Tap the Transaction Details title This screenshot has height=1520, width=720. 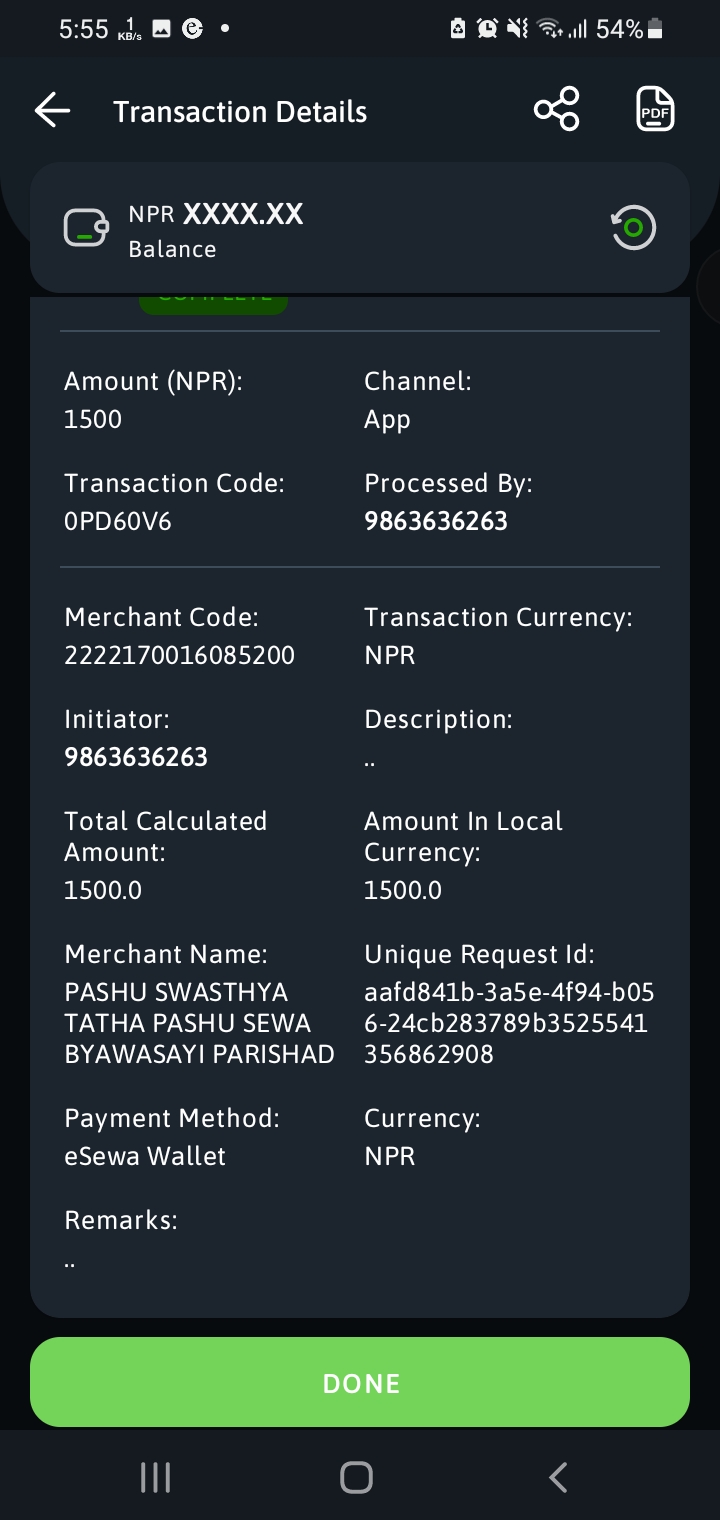pyautogui.click(x=240, y=112)
